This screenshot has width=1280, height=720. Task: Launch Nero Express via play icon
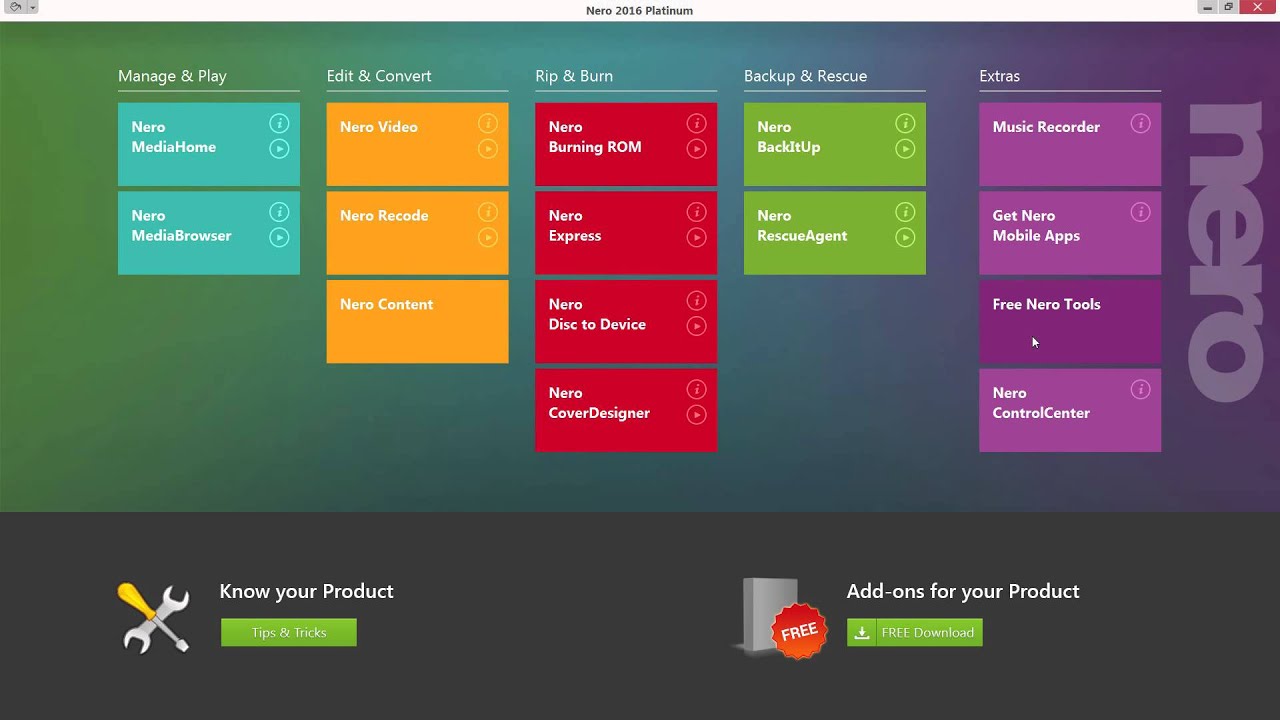pyautogui.click(x=696, y=237)
